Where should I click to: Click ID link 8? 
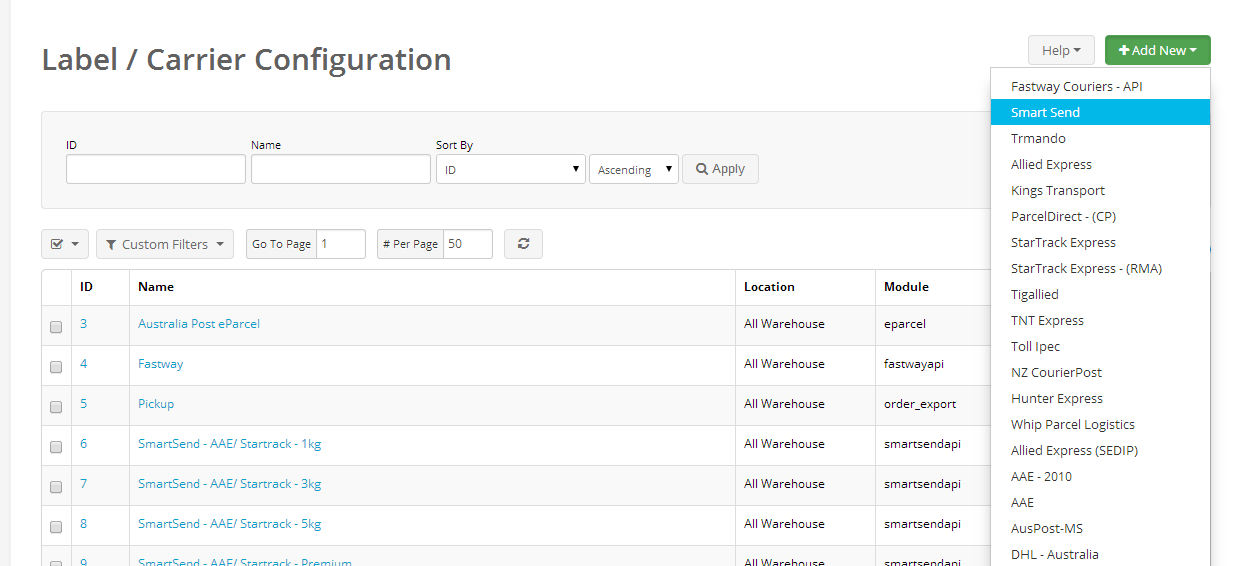point(84,524)
